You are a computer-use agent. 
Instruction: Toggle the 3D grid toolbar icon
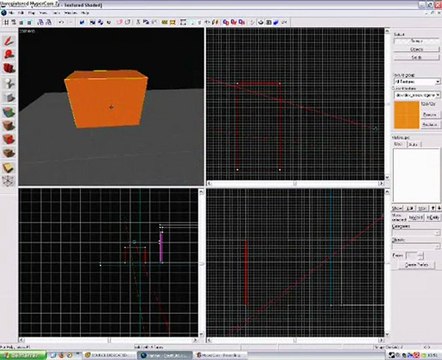[x=14, y=22]
